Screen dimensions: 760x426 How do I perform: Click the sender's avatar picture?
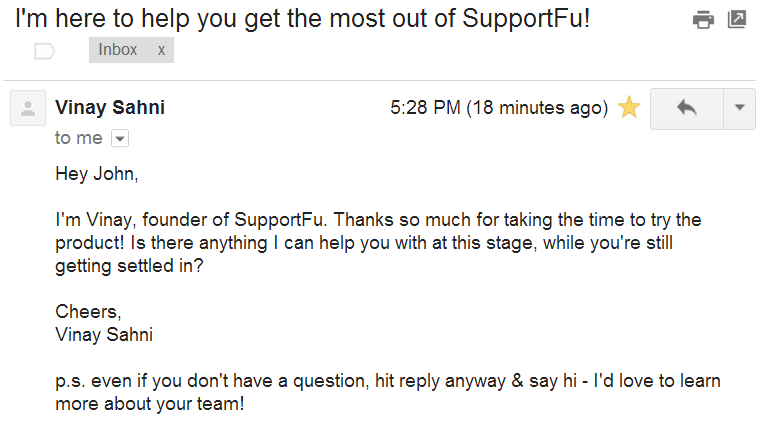point(28,108)
